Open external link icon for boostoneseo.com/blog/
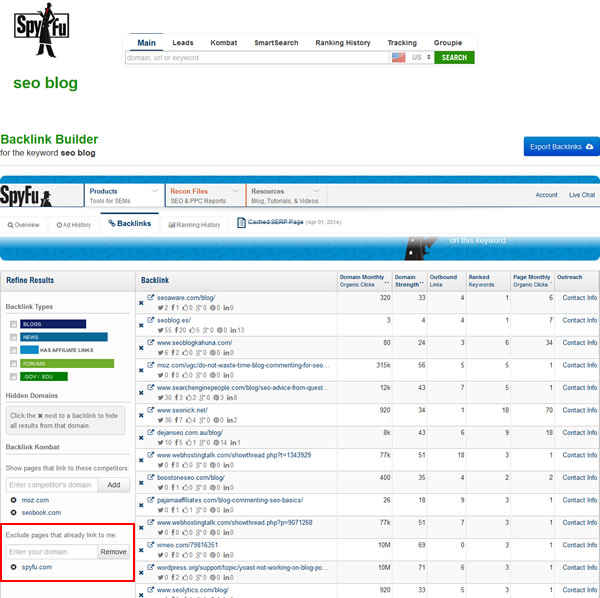Screen dimensions: 600x598 [151, 477]
